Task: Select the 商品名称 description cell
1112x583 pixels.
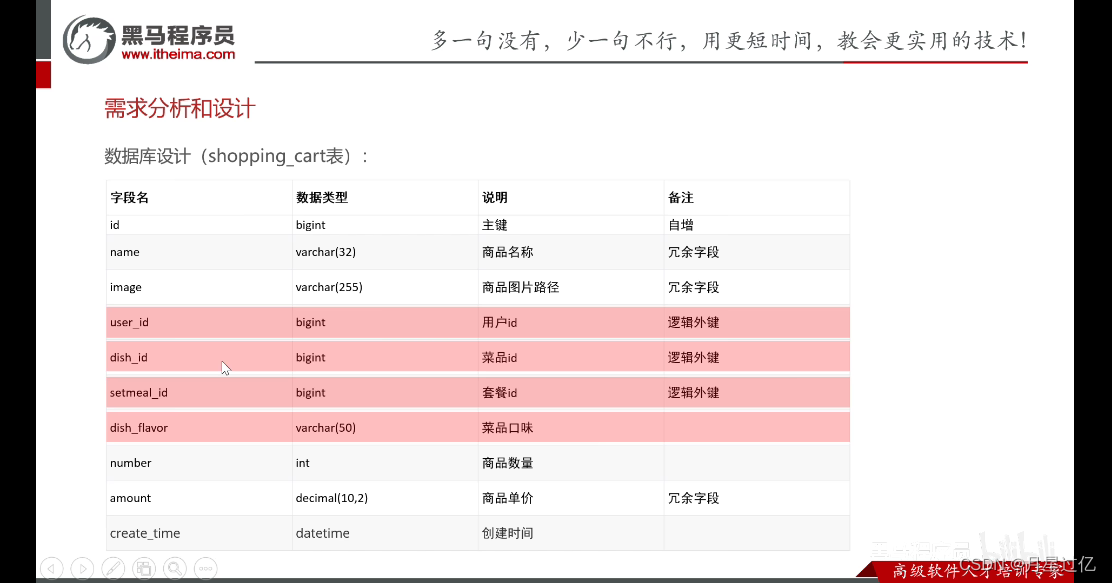Action: point(571,252)
